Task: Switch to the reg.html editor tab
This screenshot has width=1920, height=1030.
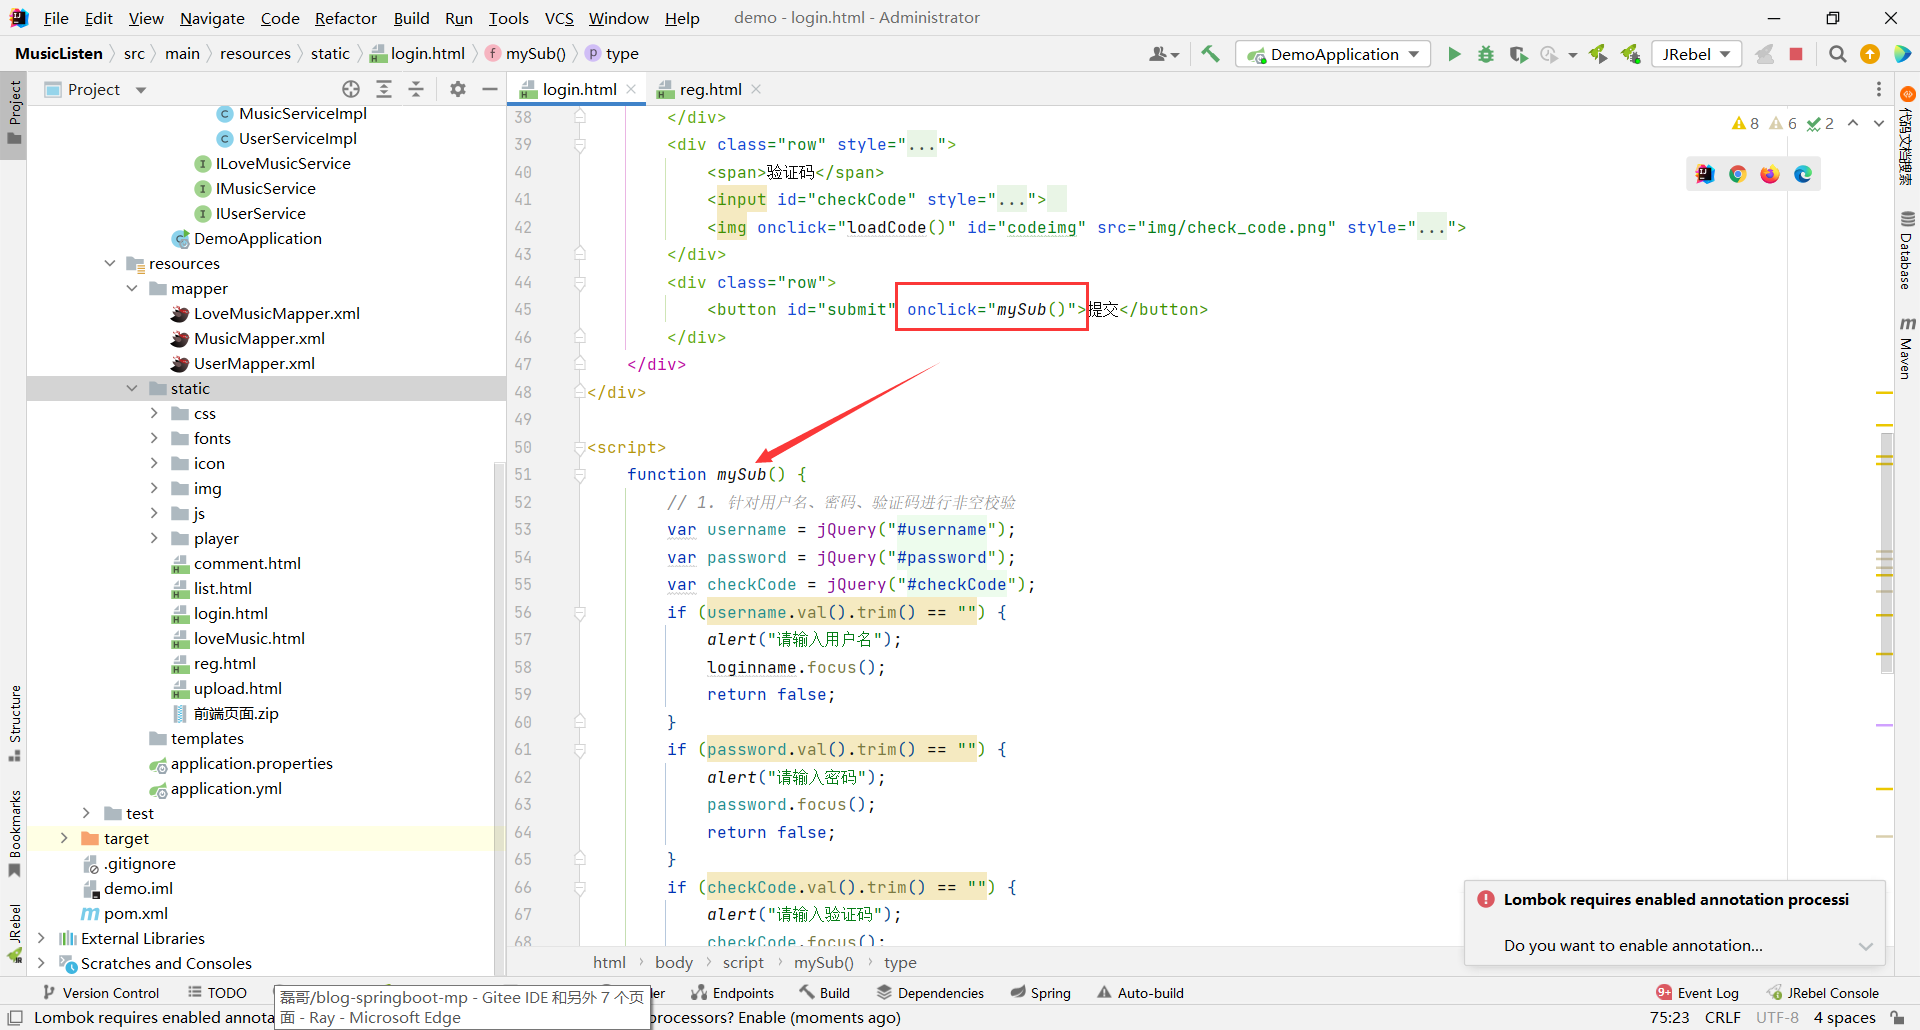Action: pyautogui.click(x=709, y=89)
